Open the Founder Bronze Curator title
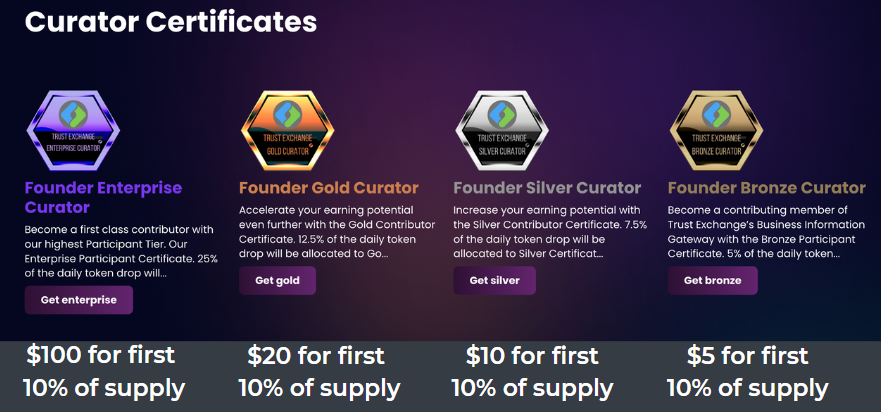The width and height of the screenshot is (881, 412). pos(767,188)
